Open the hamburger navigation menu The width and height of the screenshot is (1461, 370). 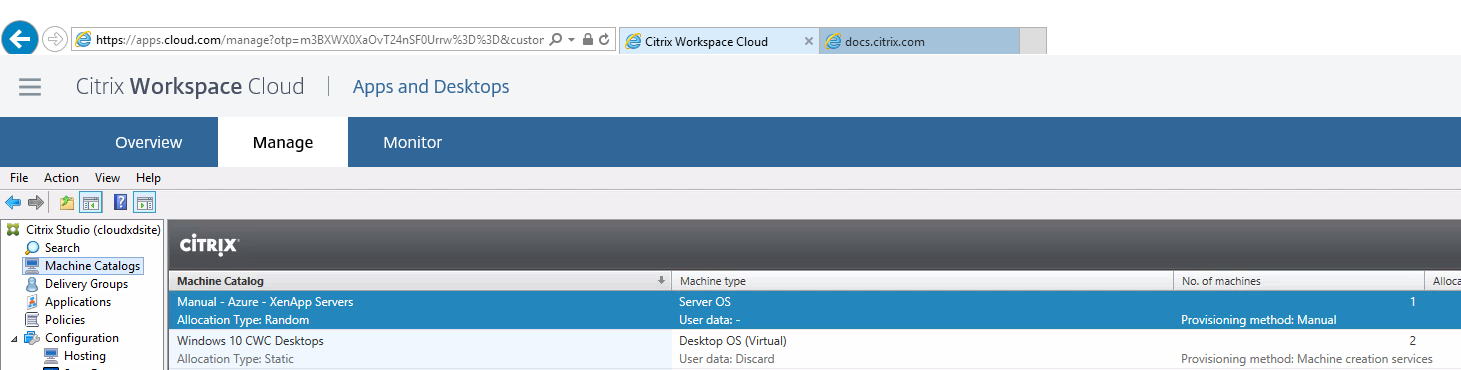pyautogui.click(x=30, y=87)
